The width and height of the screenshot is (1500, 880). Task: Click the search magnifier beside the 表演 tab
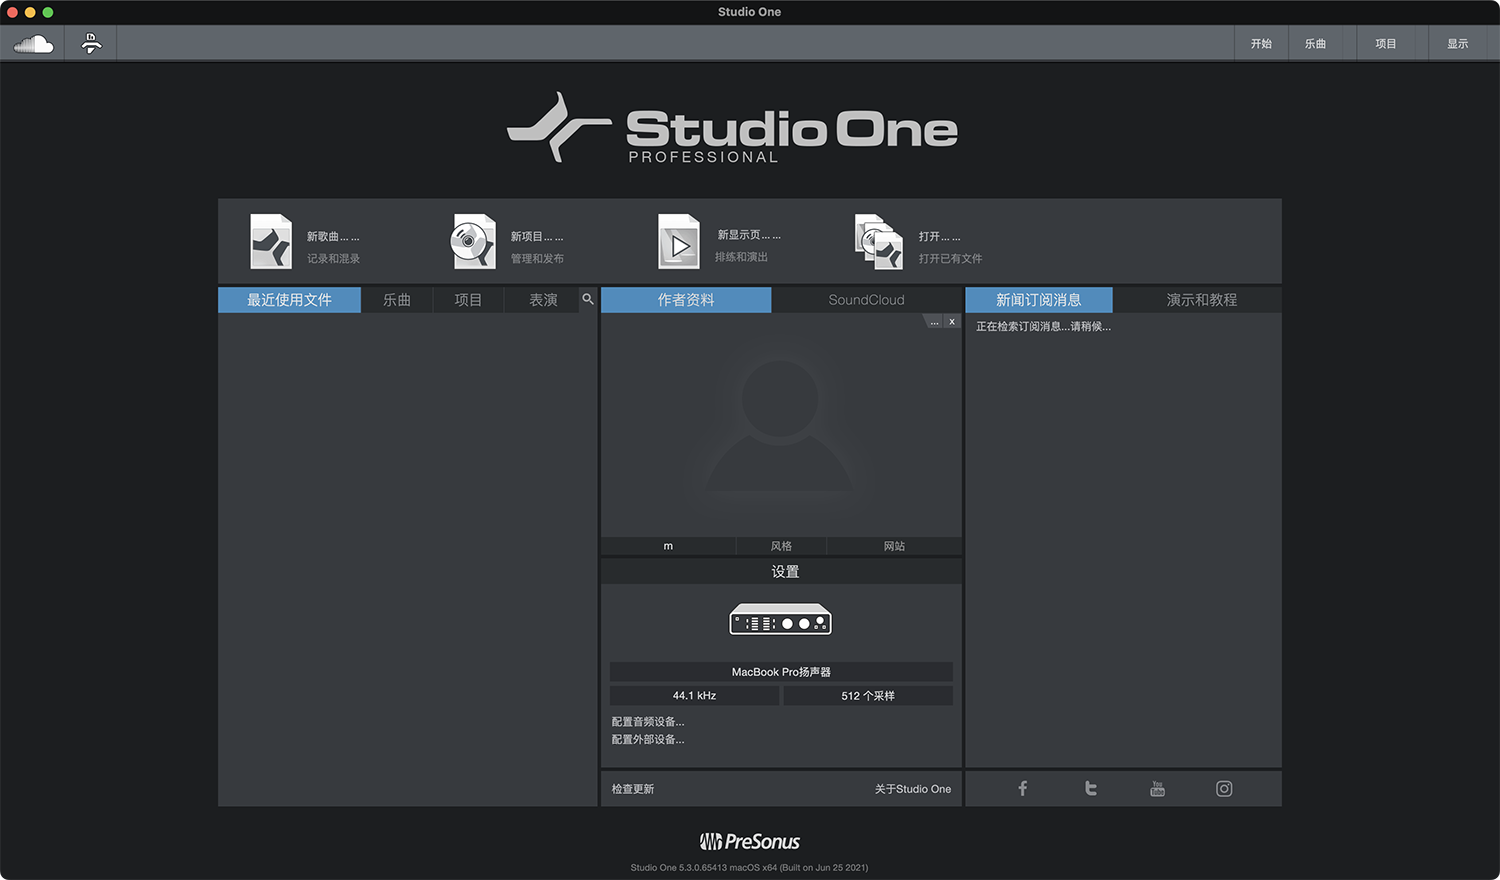588,299
